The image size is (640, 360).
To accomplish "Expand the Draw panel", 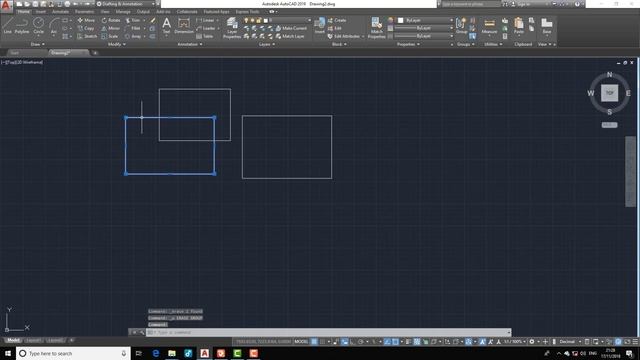I will click(x=38, y=44).
